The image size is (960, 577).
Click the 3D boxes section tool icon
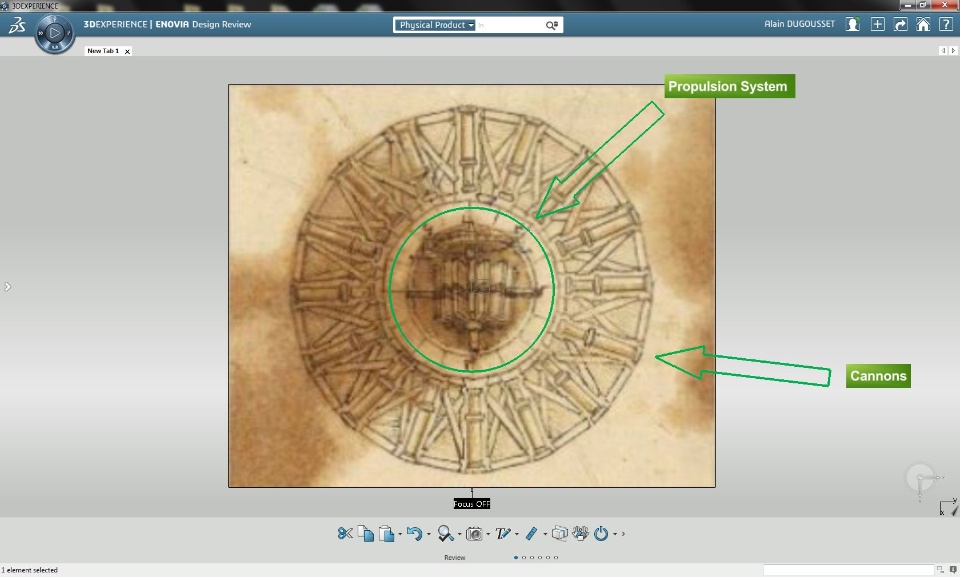[x=560, y=534]
